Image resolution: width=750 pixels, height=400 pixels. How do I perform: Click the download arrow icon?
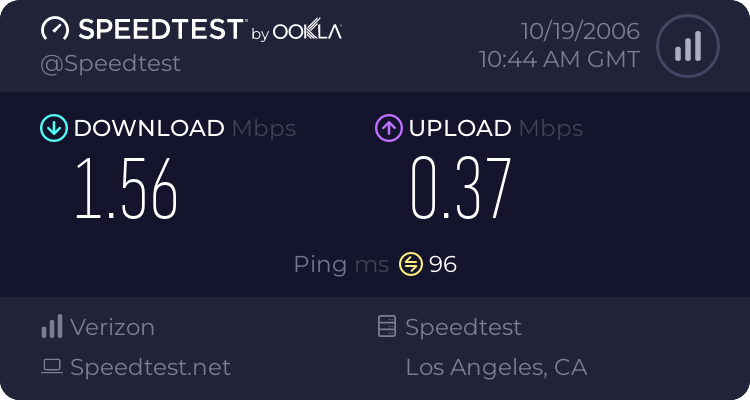click(53, 128)
